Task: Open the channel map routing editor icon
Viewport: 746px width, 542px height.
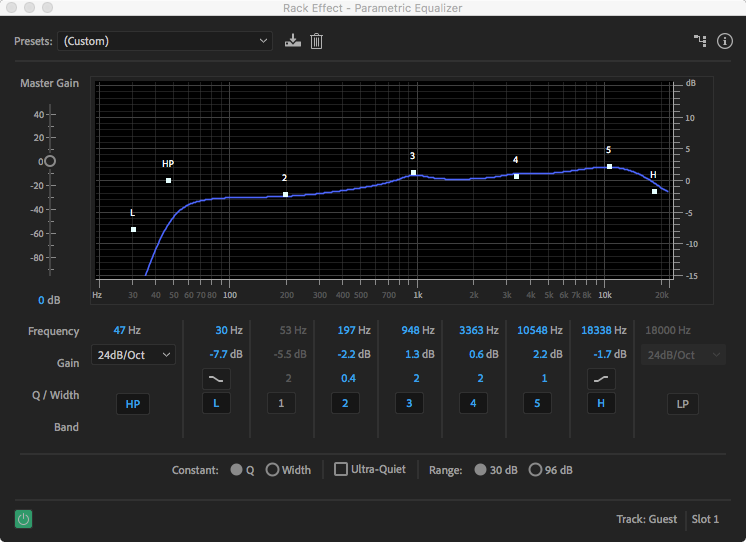Action: pyautogui.click(x=700, y=41)
